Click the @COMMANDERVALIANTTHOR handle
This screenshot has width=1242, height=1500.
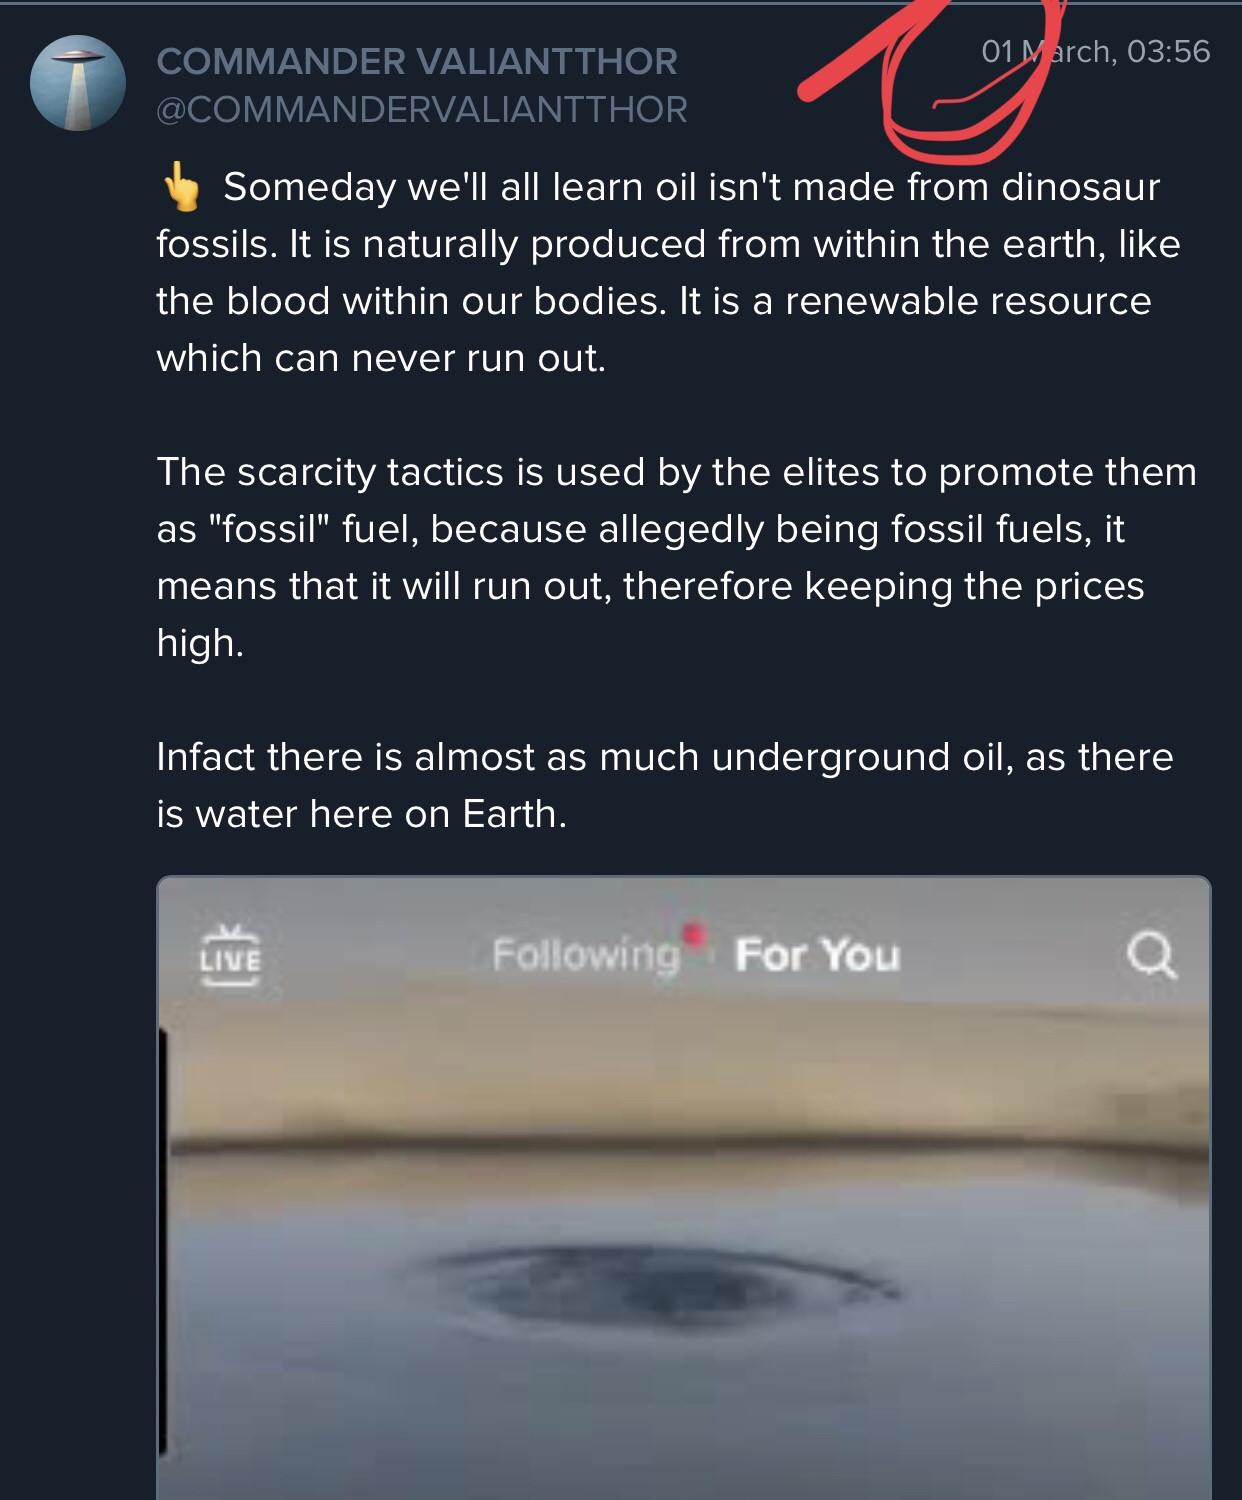(x=422, y=109)
